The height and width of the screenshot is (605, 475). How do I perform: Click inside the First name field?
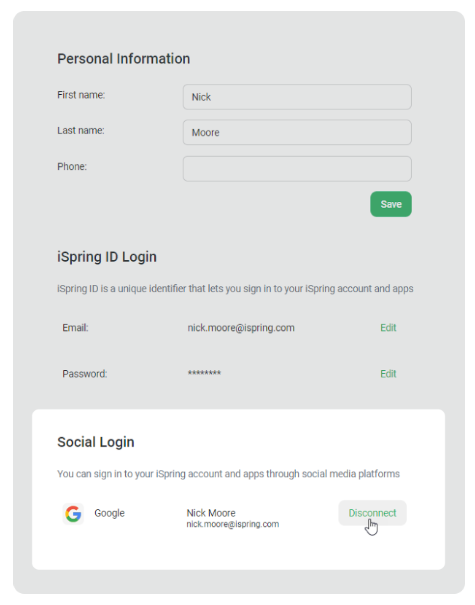(x=297, y=97)
